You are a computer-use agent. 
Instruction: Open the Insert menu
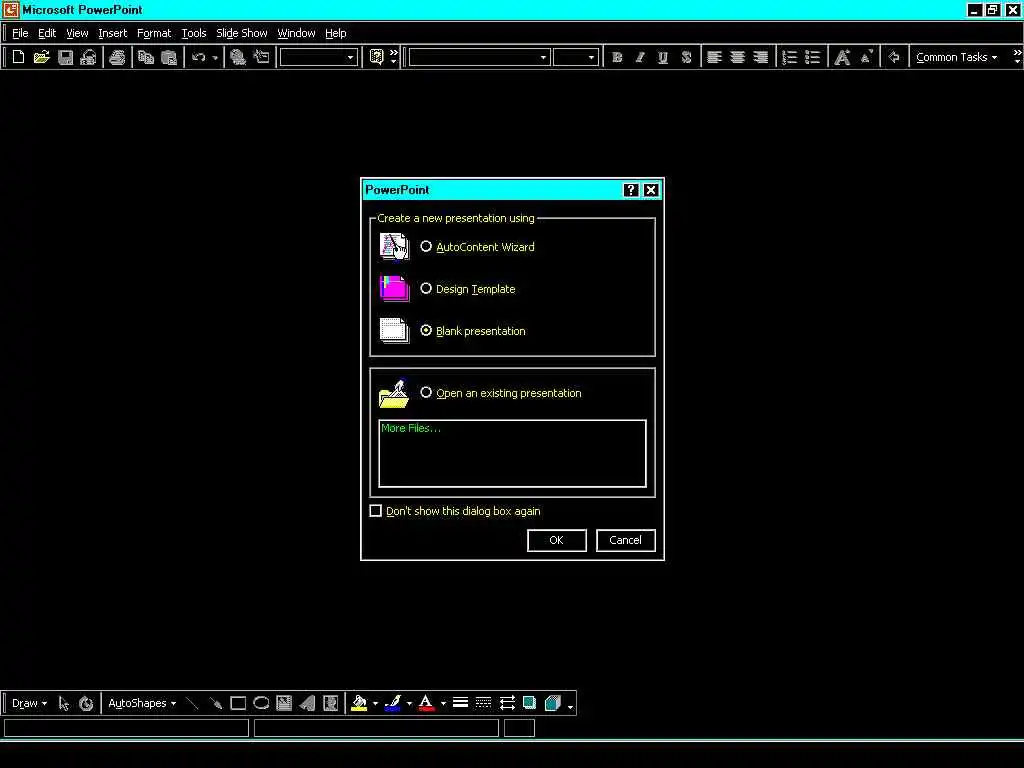(112, 33)
